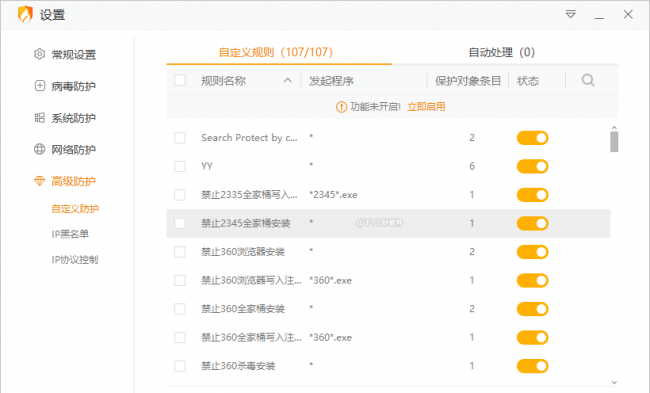Viewport: 650px width, 393px height.
Task: Click the 状态 column header
Action: point(528,80)
